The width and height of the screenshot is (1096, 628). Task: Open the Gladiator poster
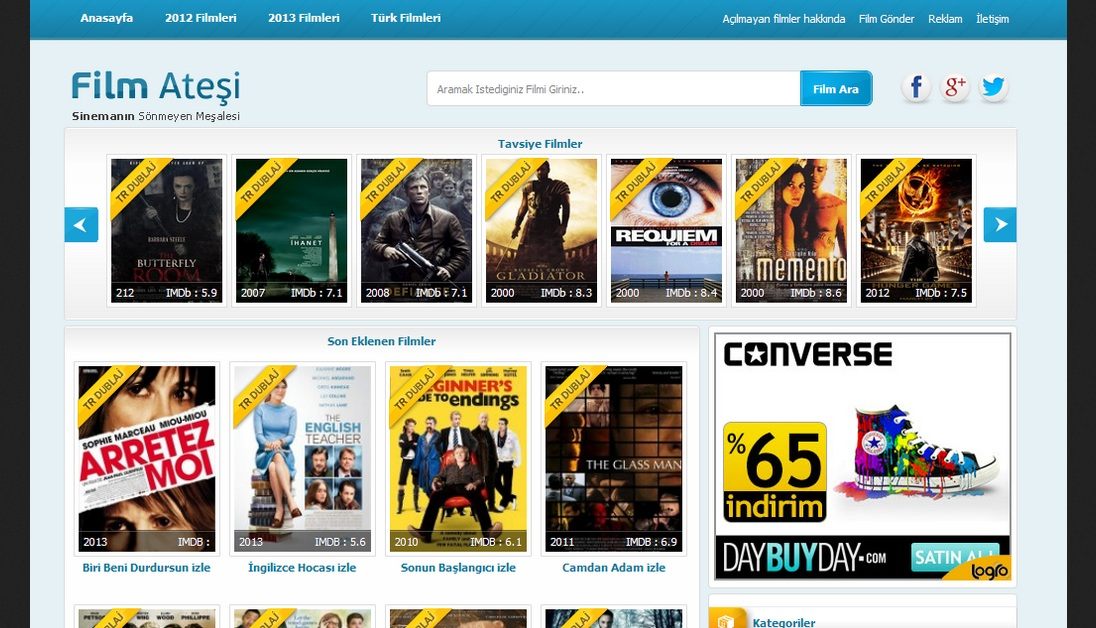pos(542,231)
